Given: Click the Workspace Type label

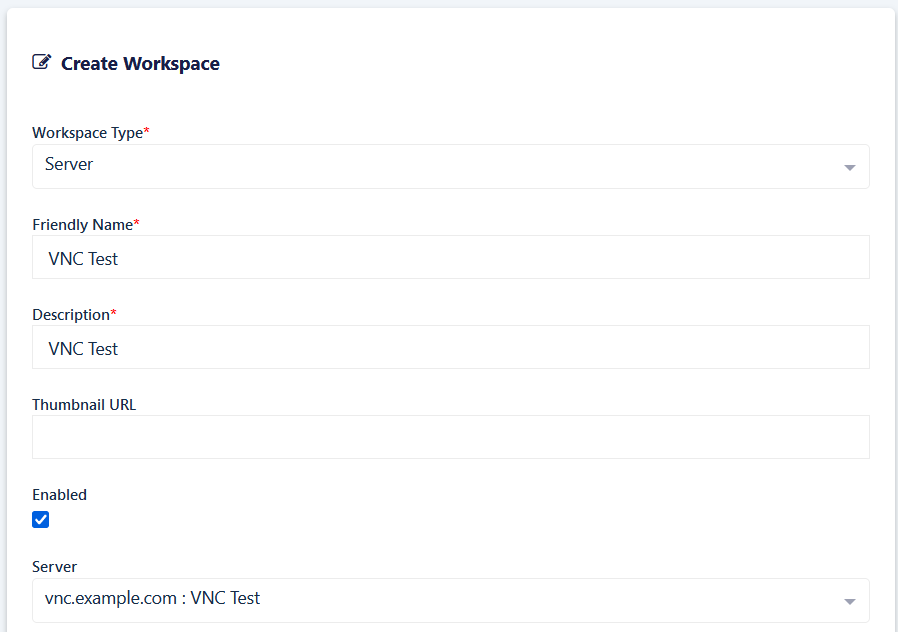Looking at the screenshot, I should (87, 133).
